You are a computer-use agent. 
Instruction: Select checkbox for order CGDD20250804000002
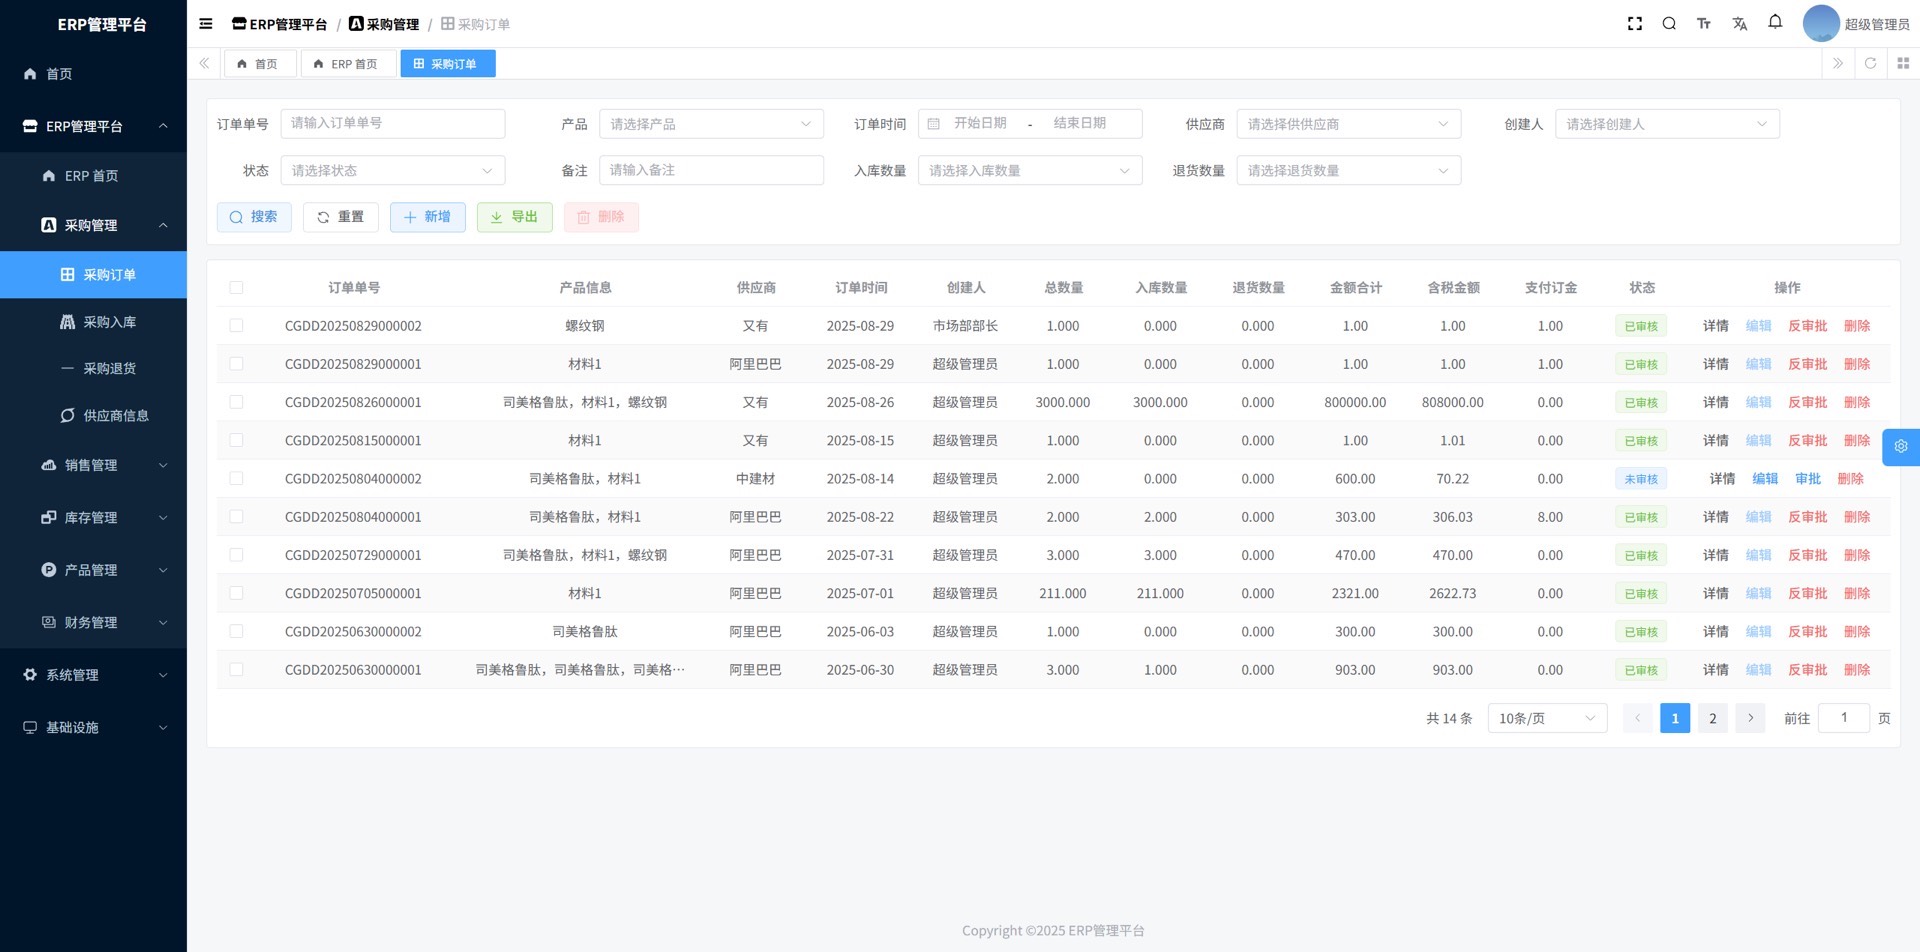coord(236,479)
